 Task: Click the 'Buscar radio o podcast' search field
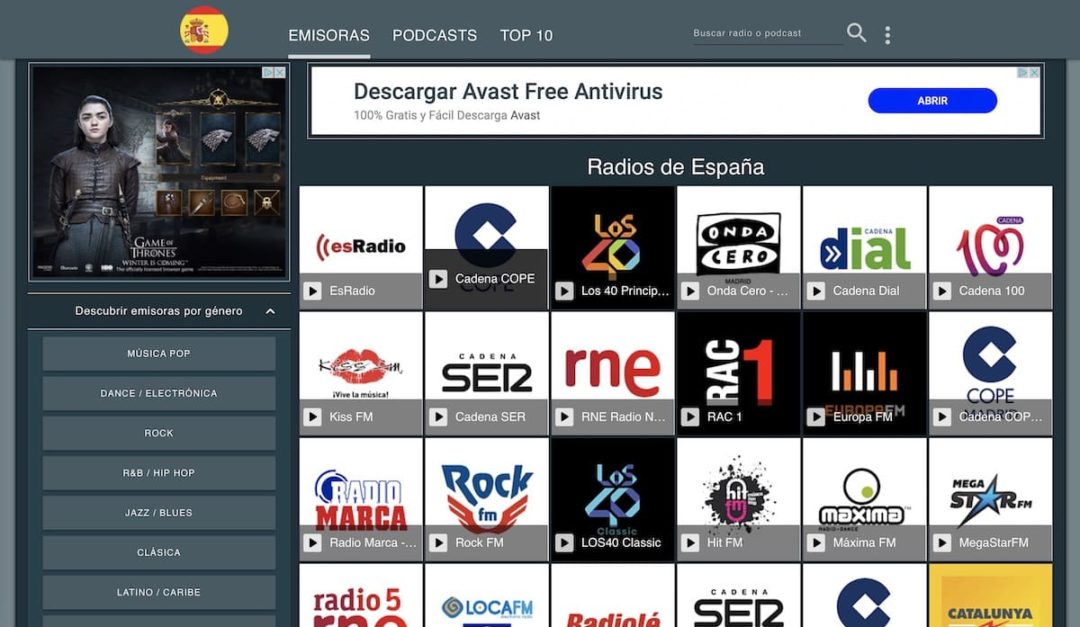tap(765, 33)
